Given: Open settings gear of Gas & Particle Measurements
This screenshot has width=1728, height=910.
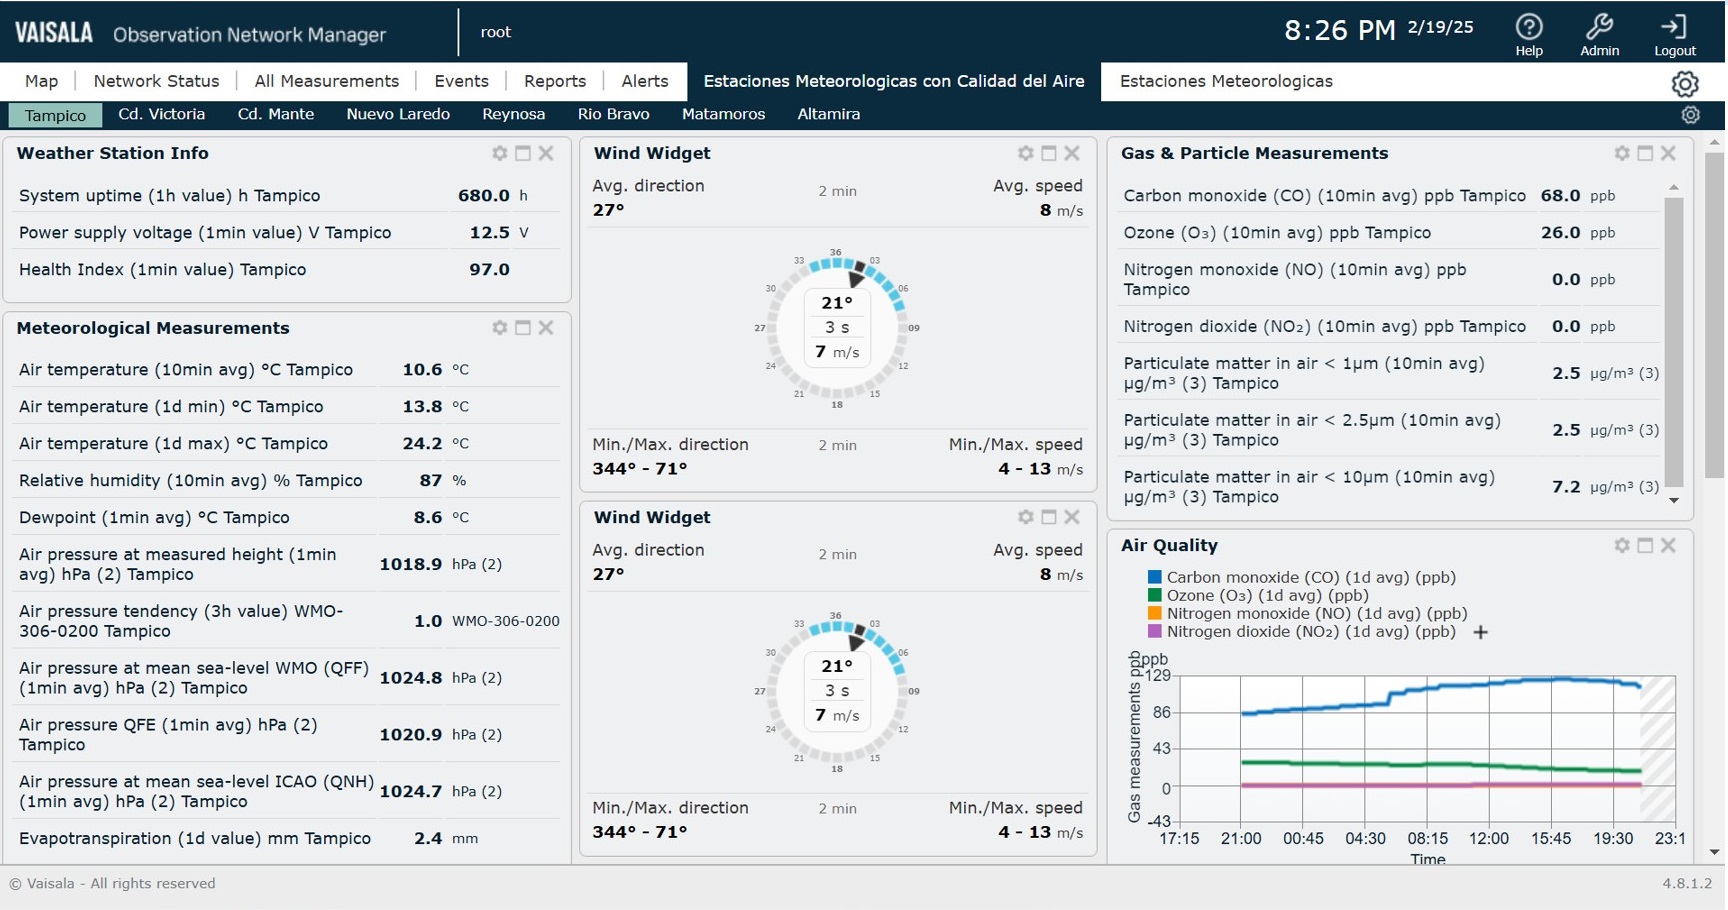Looking at the screenshot, I should [x=1622, y=154].
